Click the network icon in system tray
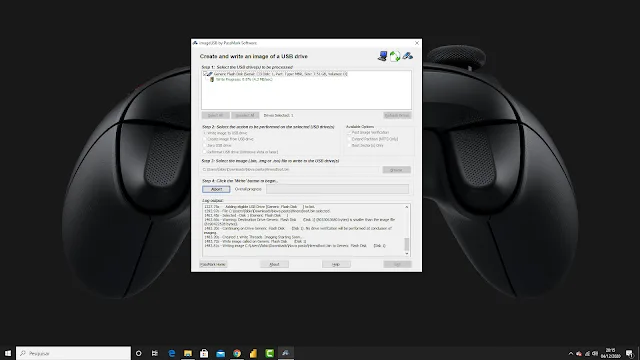 click(x=587, y=353)
